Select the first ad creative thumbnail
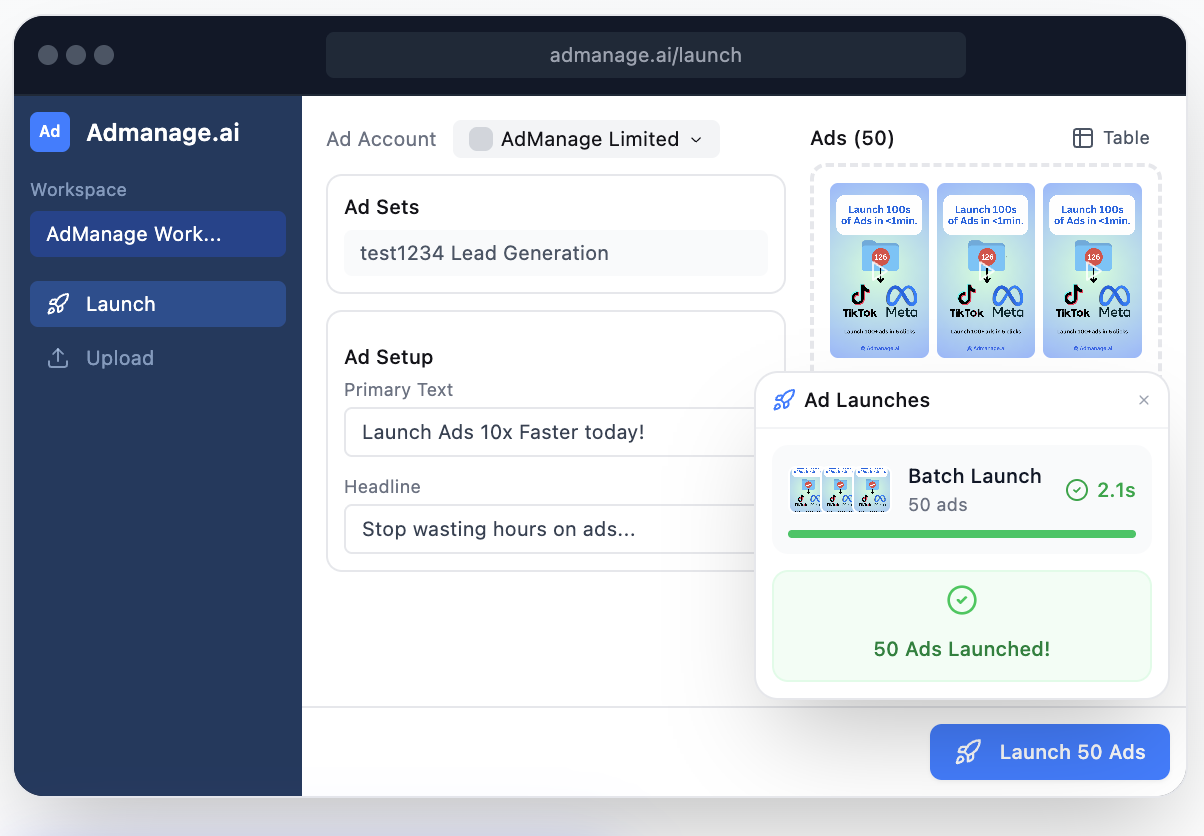 879,270
